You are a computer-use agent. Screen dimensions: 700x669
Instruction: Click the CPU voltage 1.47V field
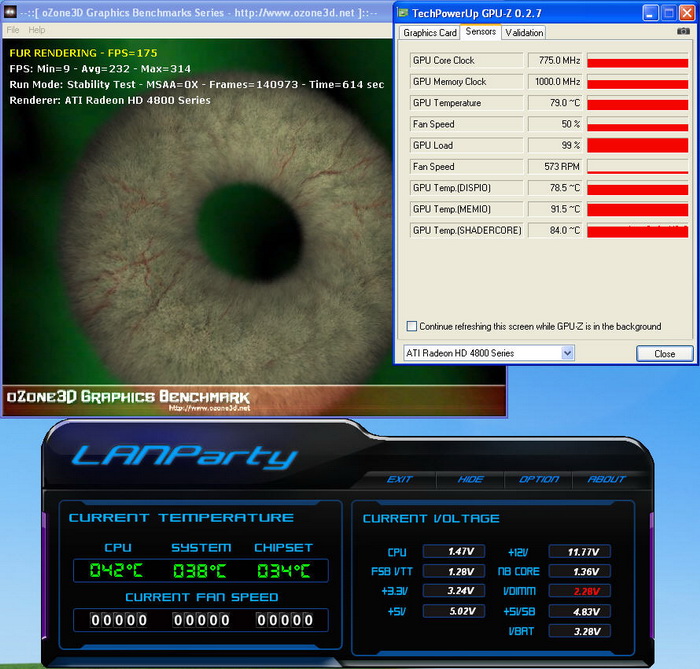click(454, 552)
